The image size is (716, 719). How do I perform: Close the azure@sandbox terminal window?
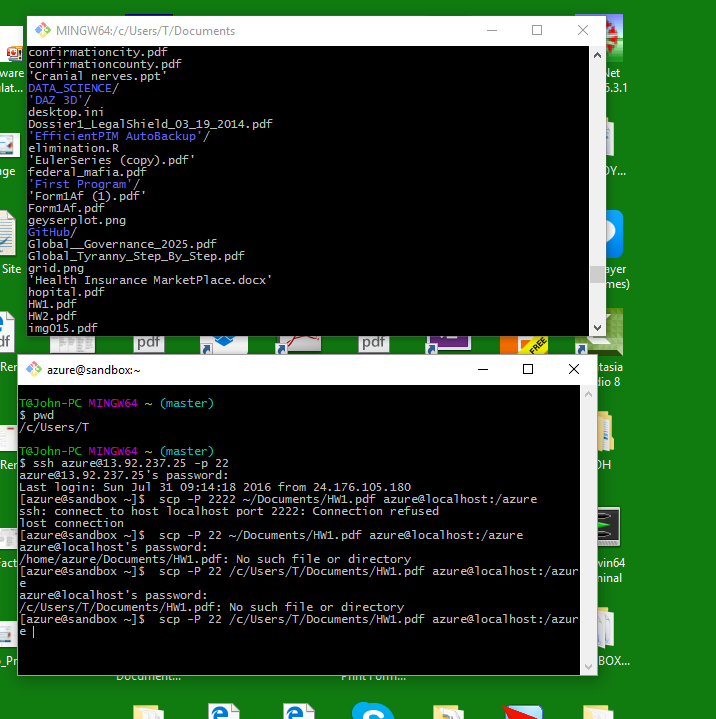(x=574, y=370)
